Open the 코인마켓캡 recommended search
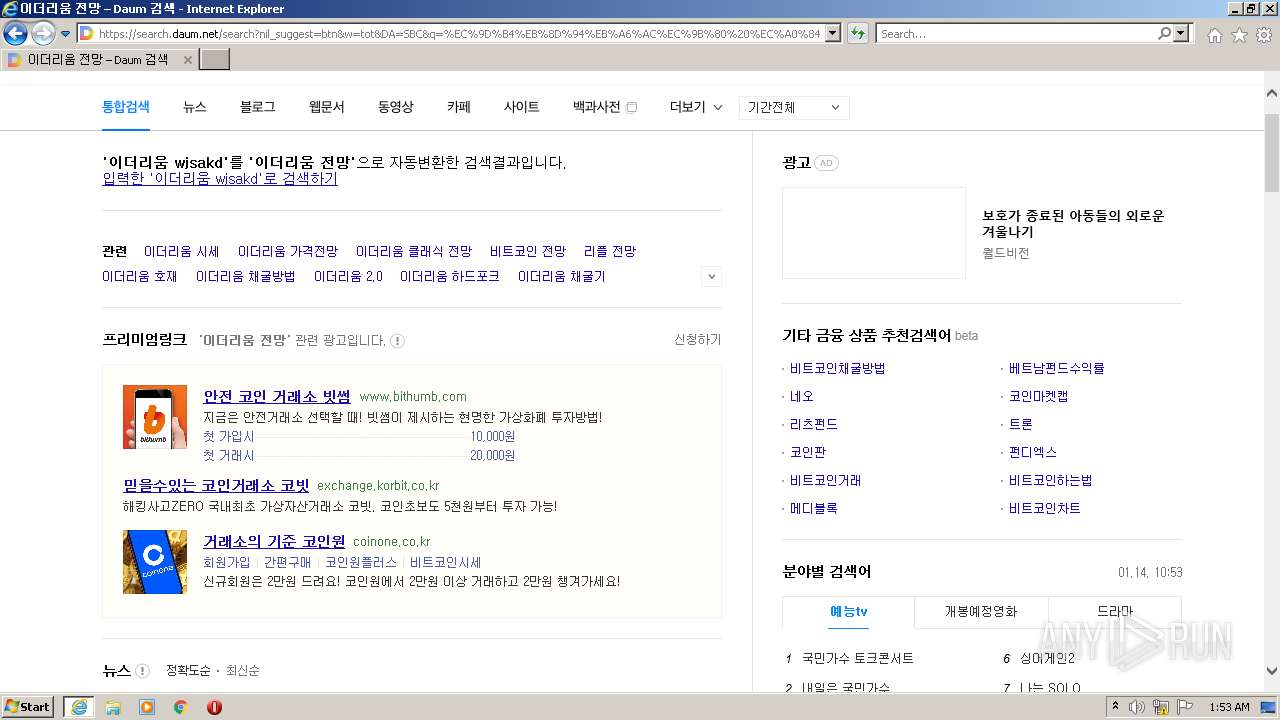1280x720 pixels. click(1038, 396)
